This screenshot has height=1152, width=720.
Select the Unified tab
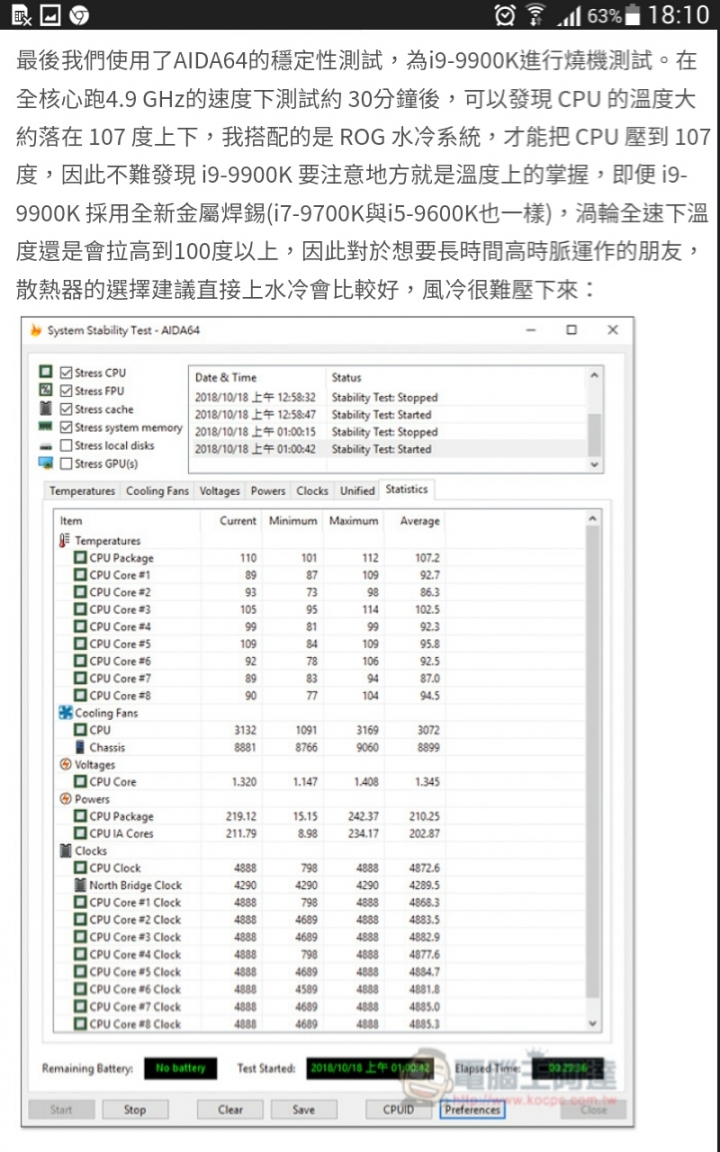(x=357, y=491)
